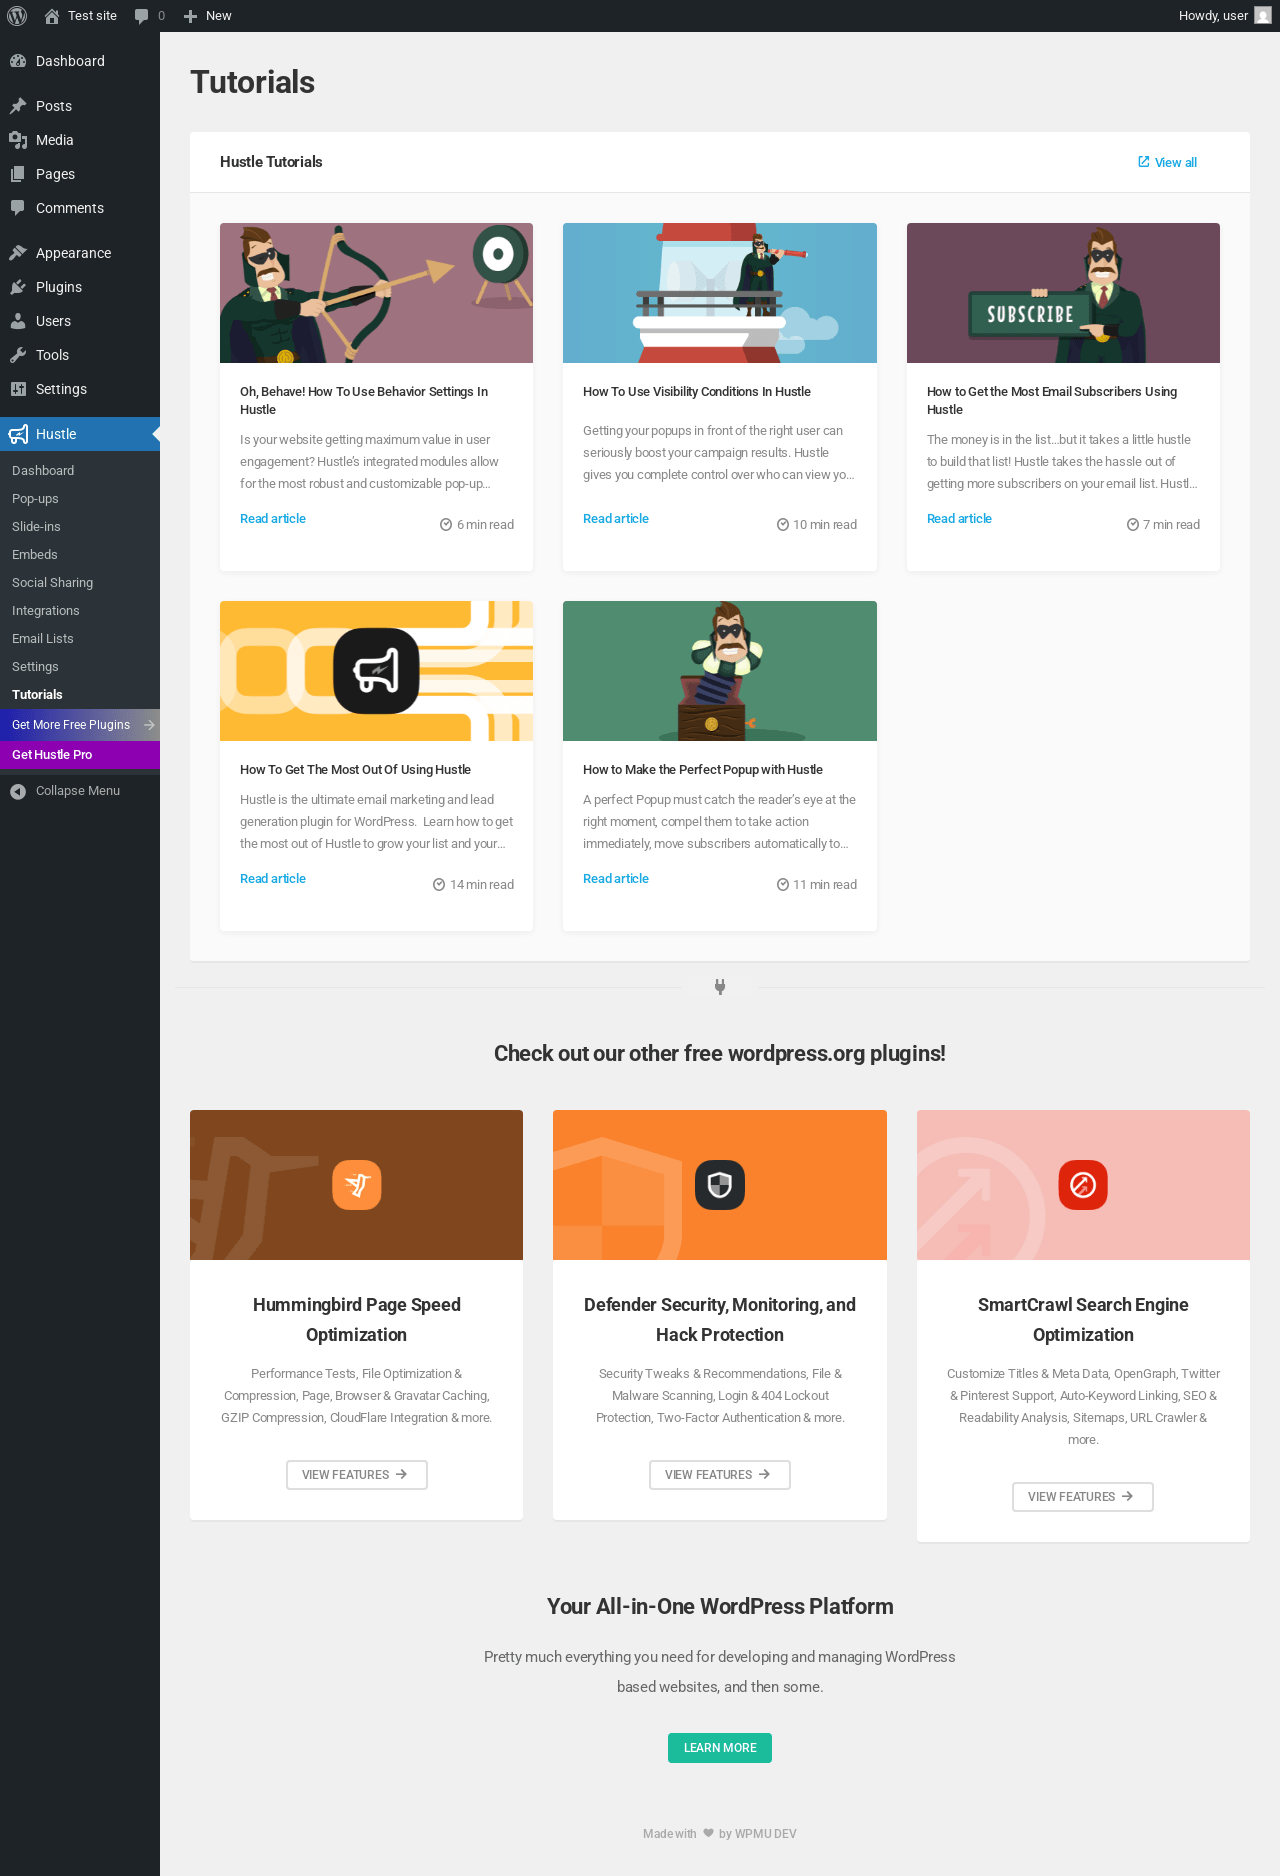Viewport: 1280px width, 1876px height.
Task: Click the Dashboard gauge icon in sidebar
Action: [x=18, y=61]
